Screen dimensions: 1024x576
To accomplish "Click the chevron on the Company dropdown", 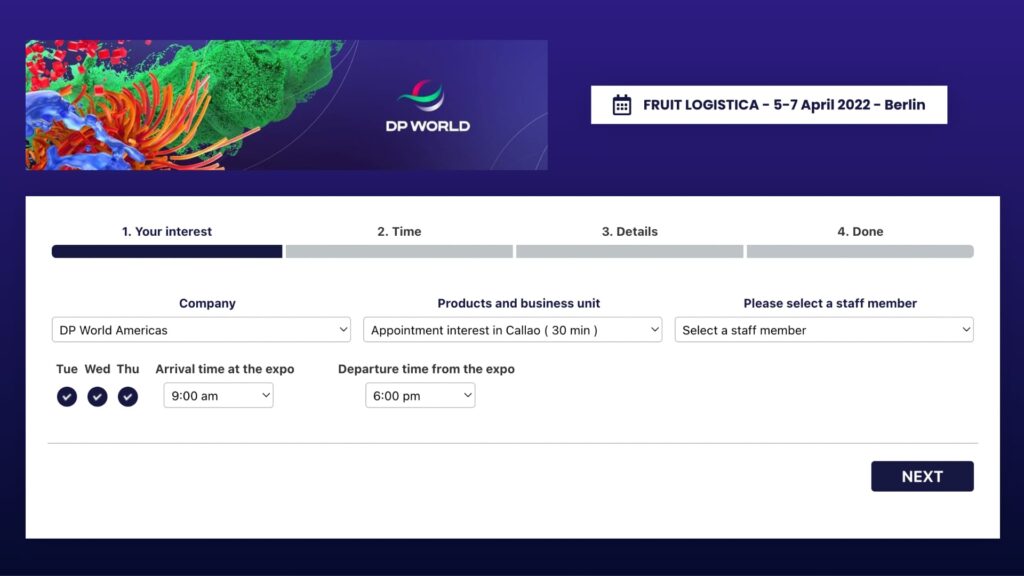I will pos(344,329).
